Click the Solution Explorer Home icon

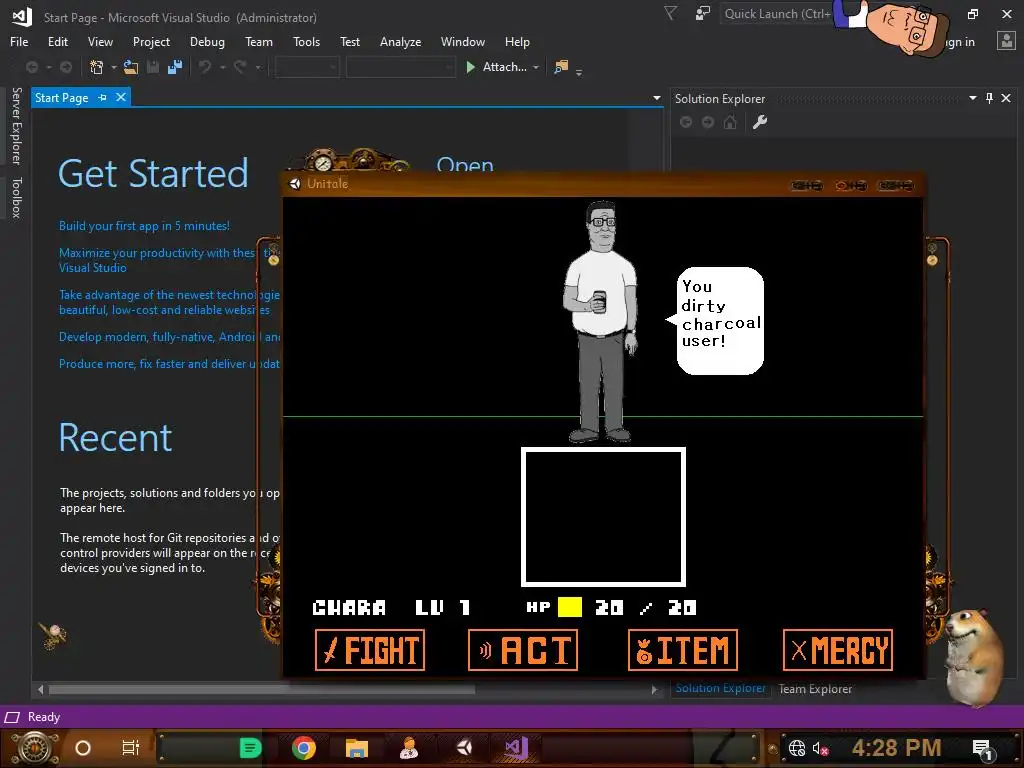tap(730, 122)
